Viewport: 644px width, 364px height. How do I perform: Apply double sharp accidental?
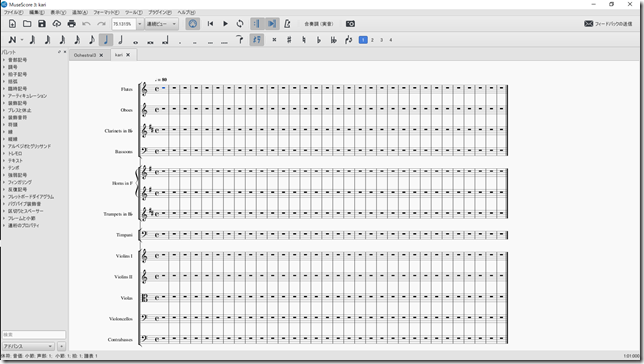[274, 40]
